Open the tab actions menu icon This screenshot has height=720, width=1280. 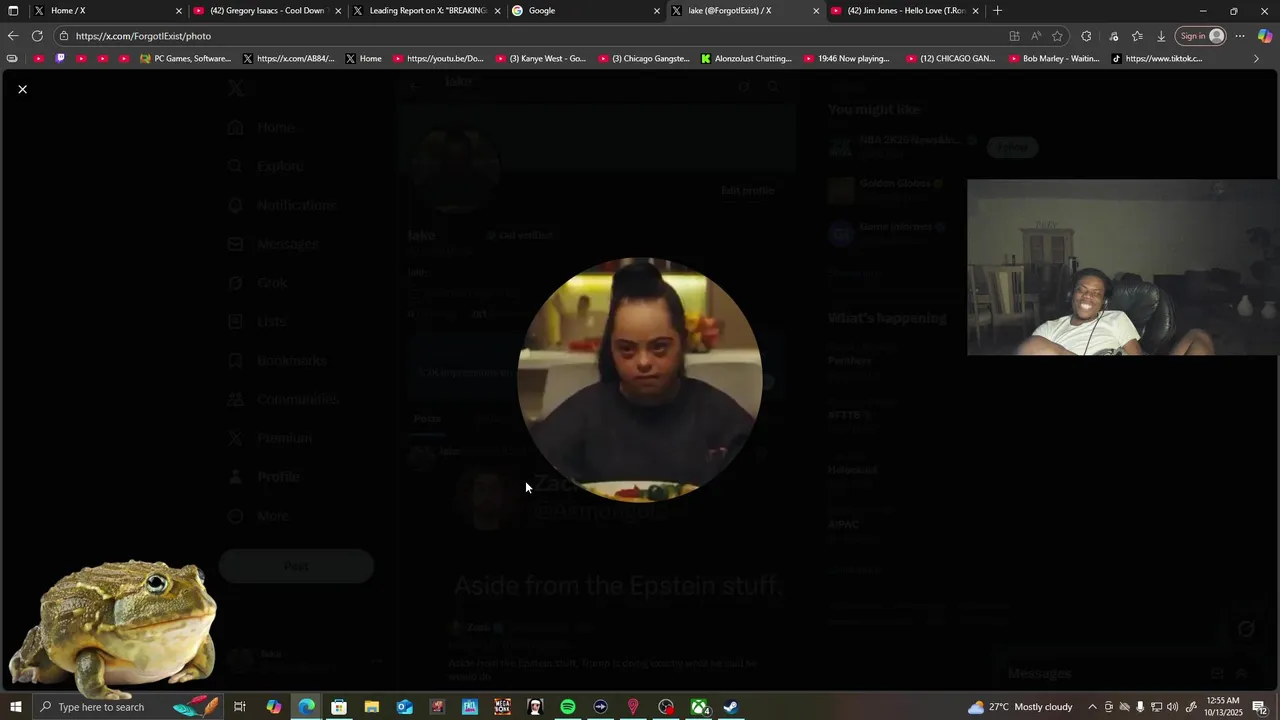pos(13,11)
